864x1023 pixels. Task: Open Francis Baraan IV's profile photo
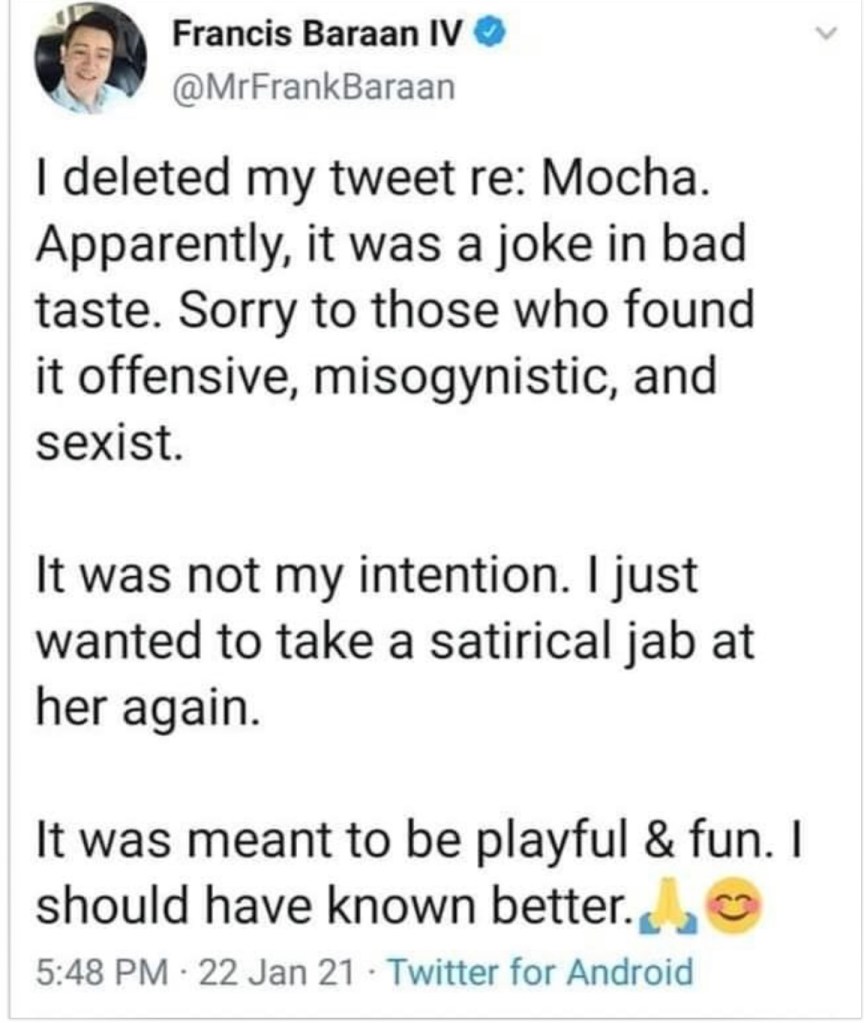[89, 58]
